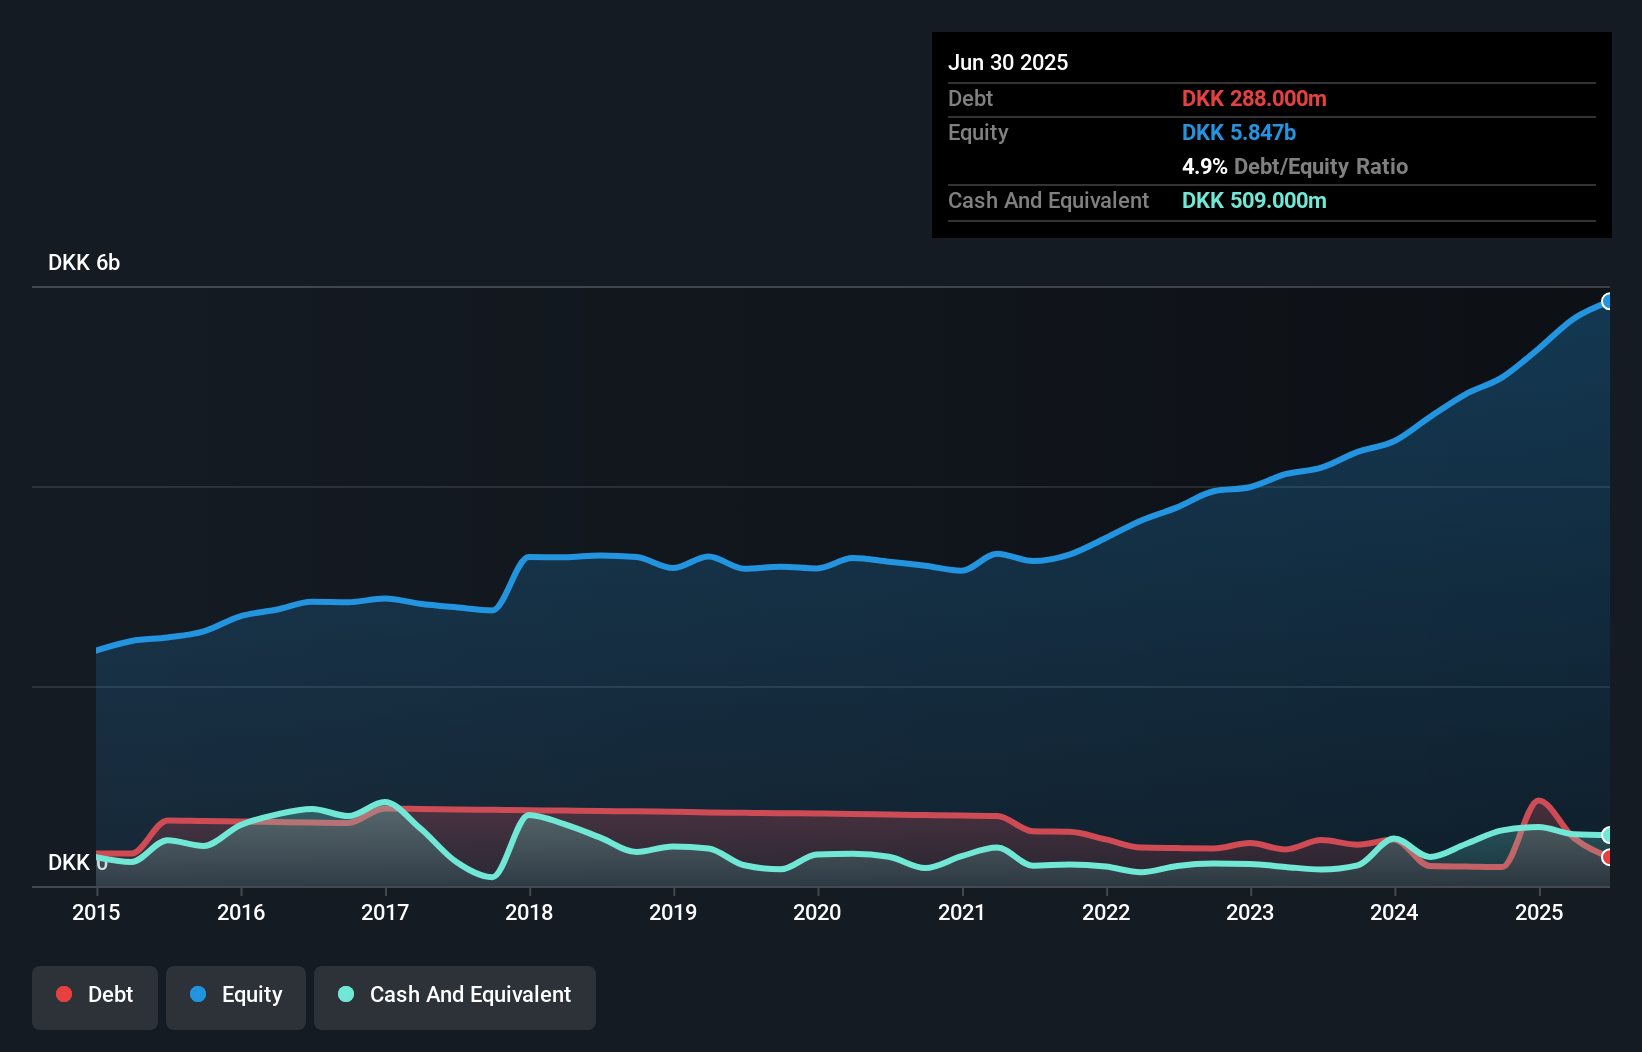Click the 2018 x-axis label
Viewport: 1642px width, 1052px height.
click(x=529, y=912)
